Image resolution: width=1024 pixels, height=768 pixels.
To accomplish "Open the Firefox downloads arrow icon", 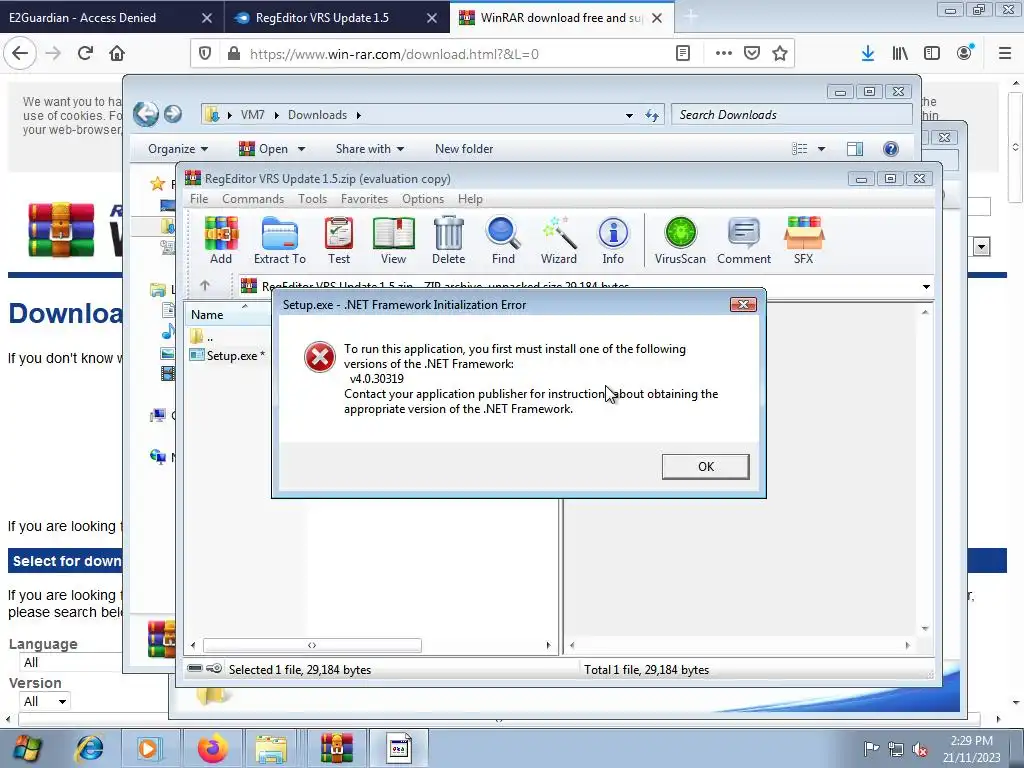I will [867, 54].
